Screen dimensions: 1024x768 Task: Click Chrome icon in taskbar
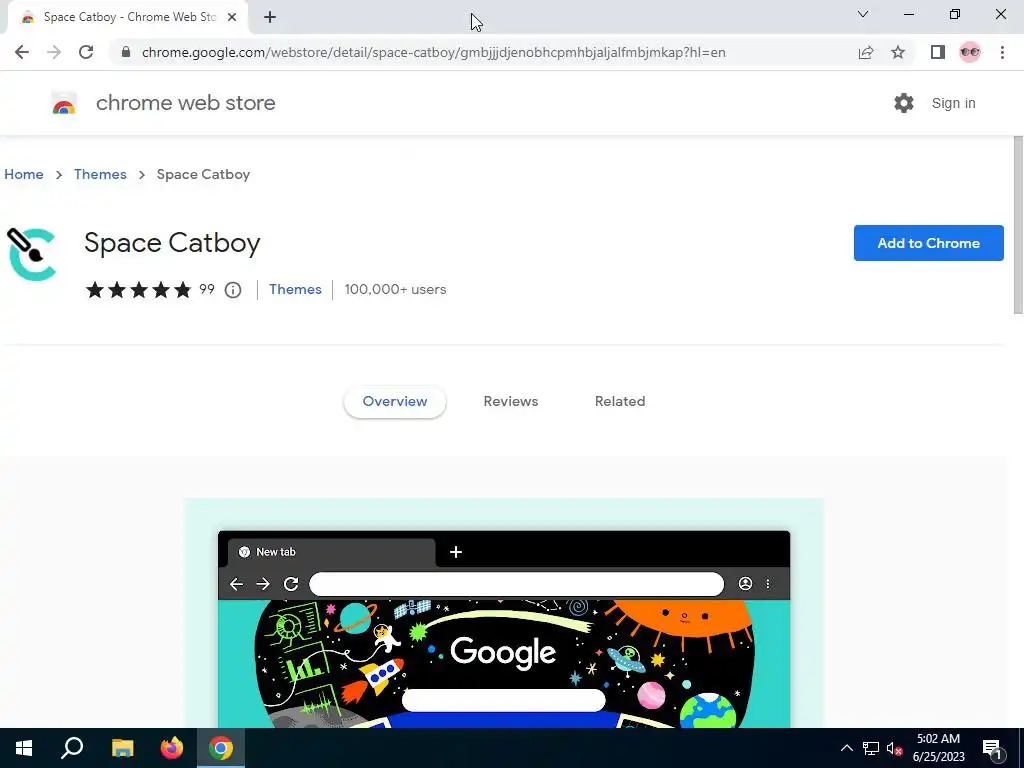point(221,748)
